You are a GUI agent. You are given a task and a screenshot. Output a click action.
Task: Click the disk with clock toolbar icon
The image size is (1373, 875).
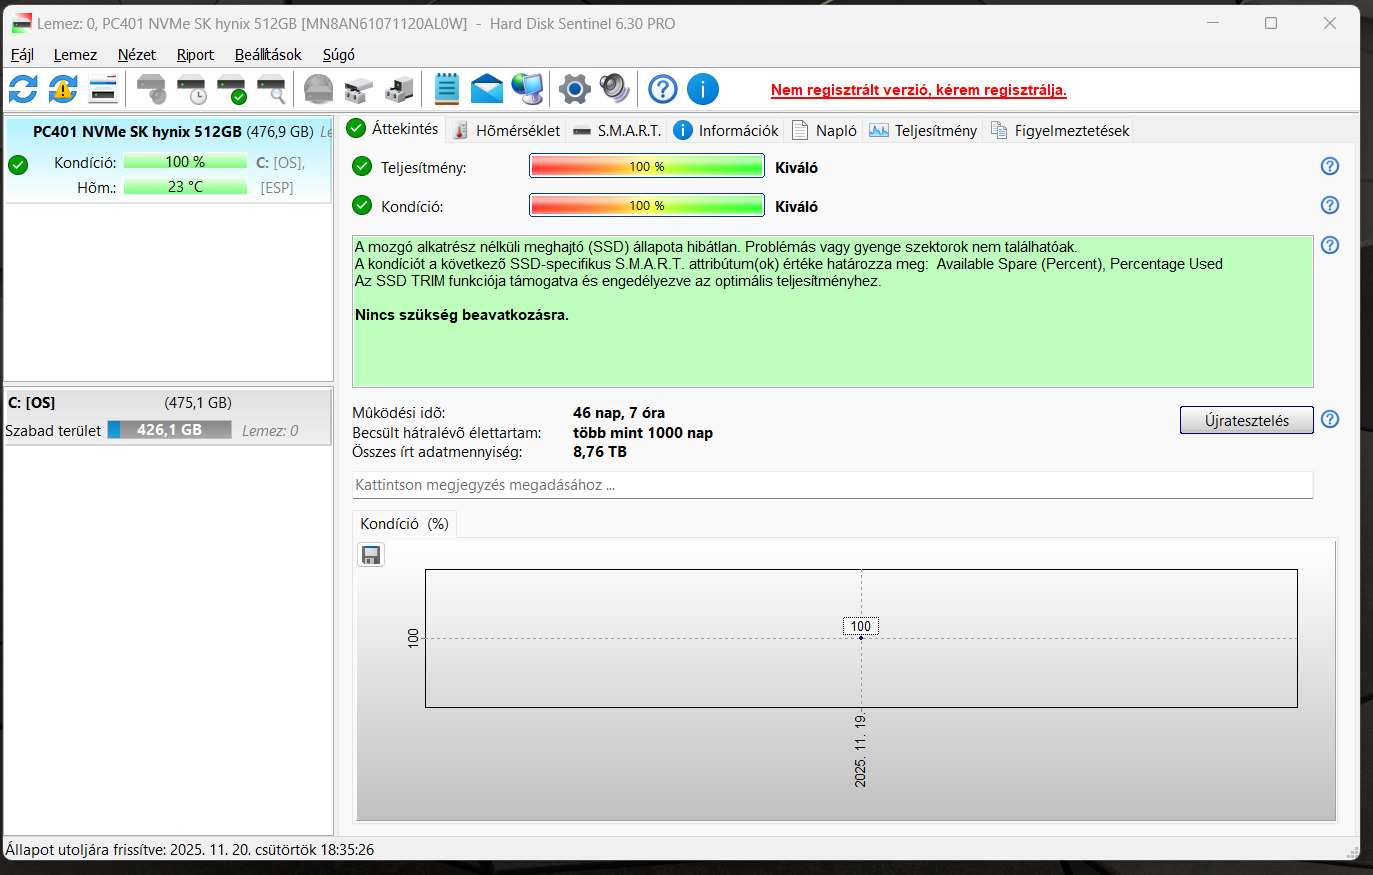tap(191, 89)
